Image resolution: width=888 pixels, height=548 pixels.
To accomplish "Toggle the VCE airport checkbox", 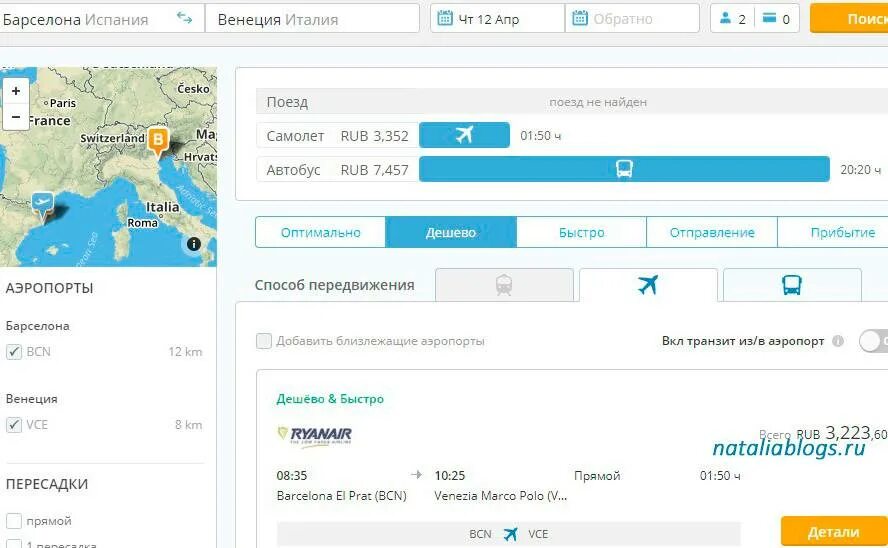I will [14, 425].
